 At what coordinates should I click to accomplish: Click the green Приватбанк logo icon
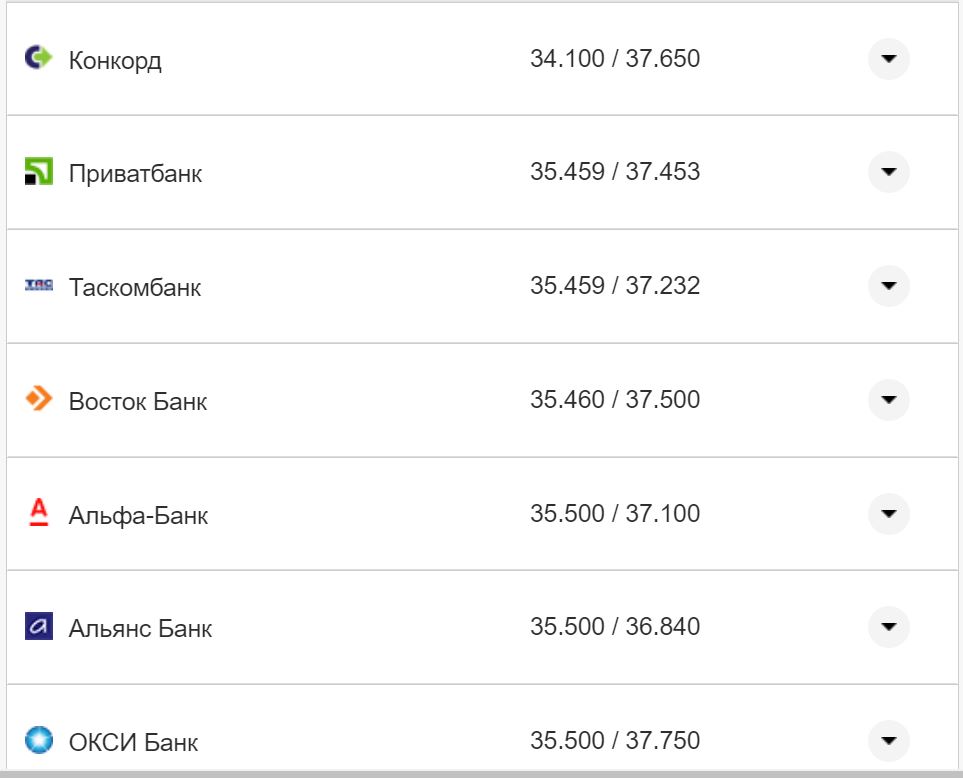click(38, 171)
